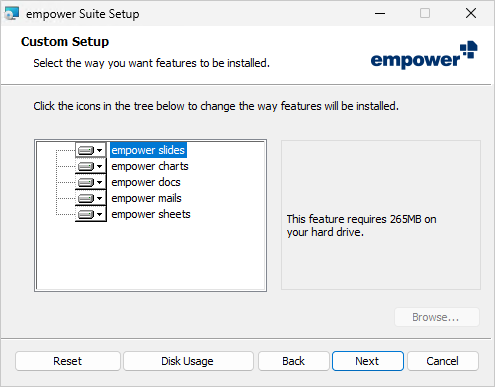
Task: Click the Reset button
Action: 68,361
